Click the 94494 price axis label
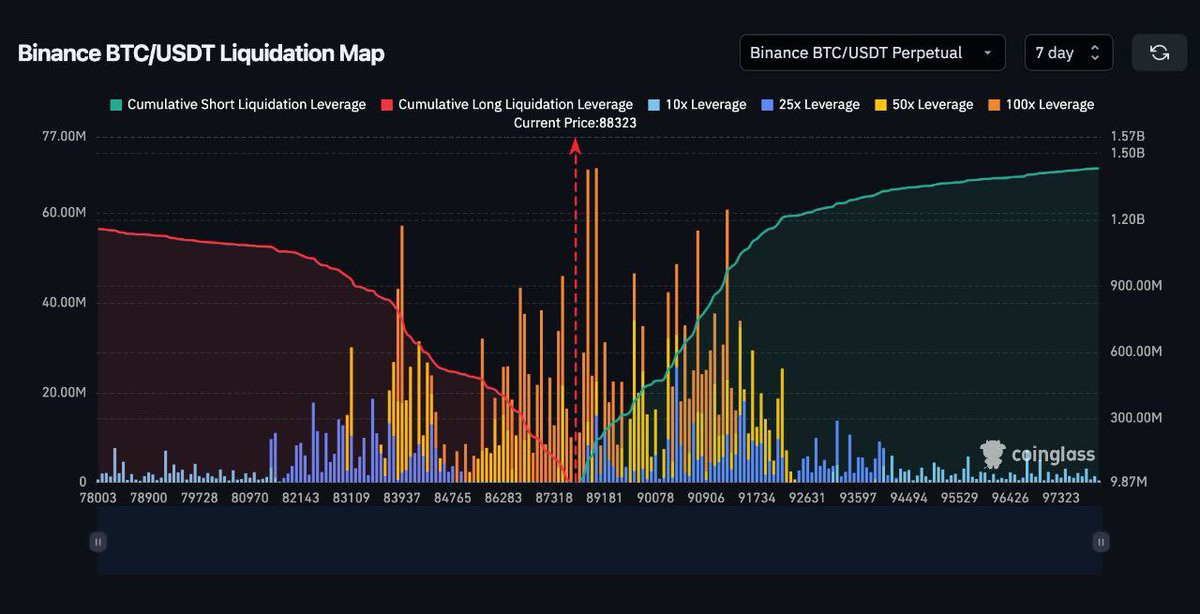Viewport: 1200px width, 614px height. click(910, 497)
